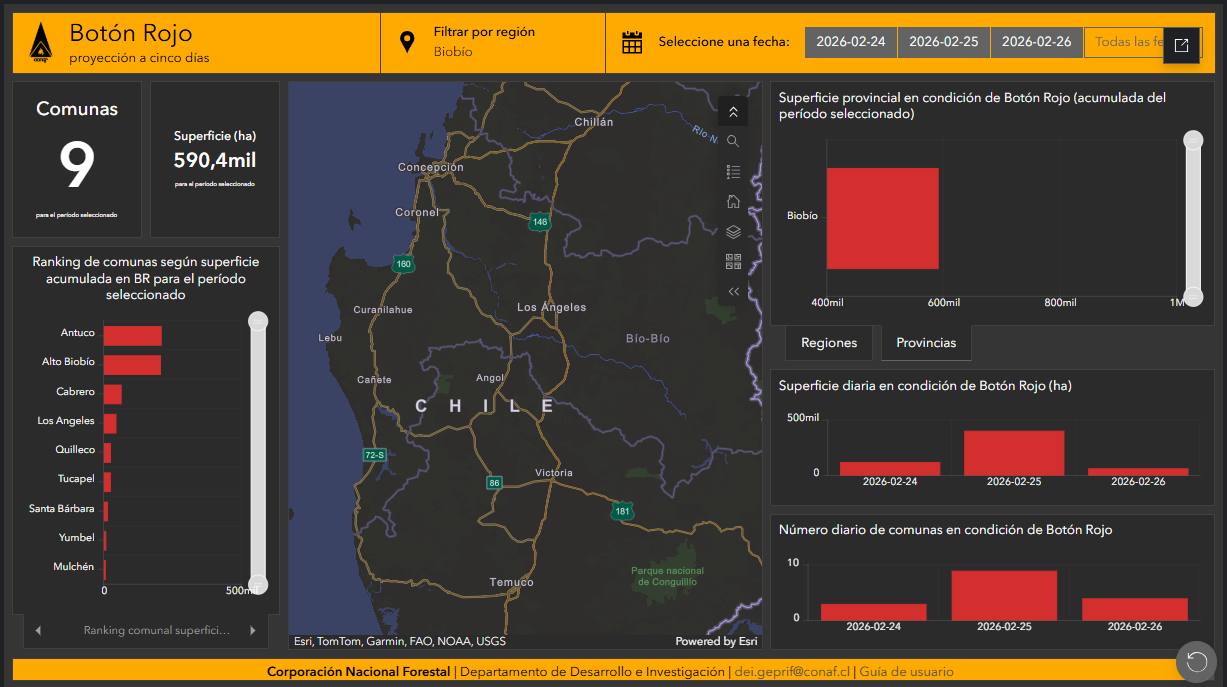This screenshot has width=1227, height=687.
Task: Click the ranking chart's top slider handle
Action: click(x=258, y=321)
